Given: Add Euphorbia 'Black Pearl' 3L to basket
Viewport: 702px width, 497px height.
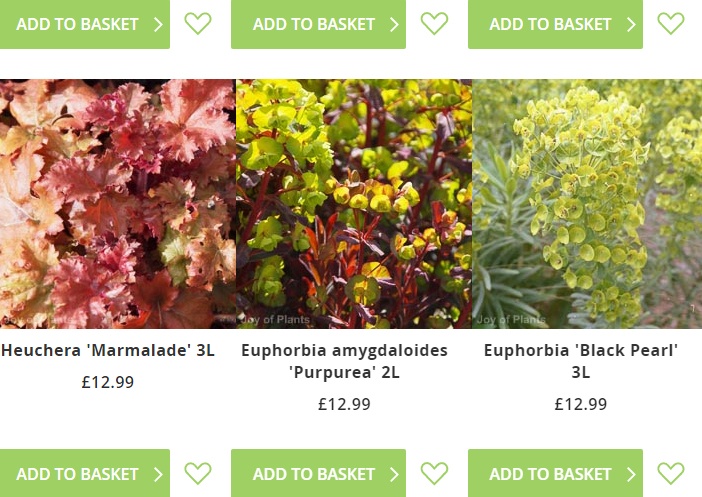Looking at the screenshot, I should click(555, 473).
